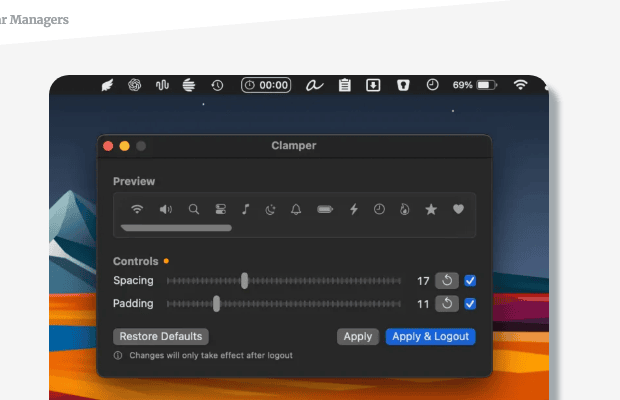Click the battery icon in the preview strip

325,209
